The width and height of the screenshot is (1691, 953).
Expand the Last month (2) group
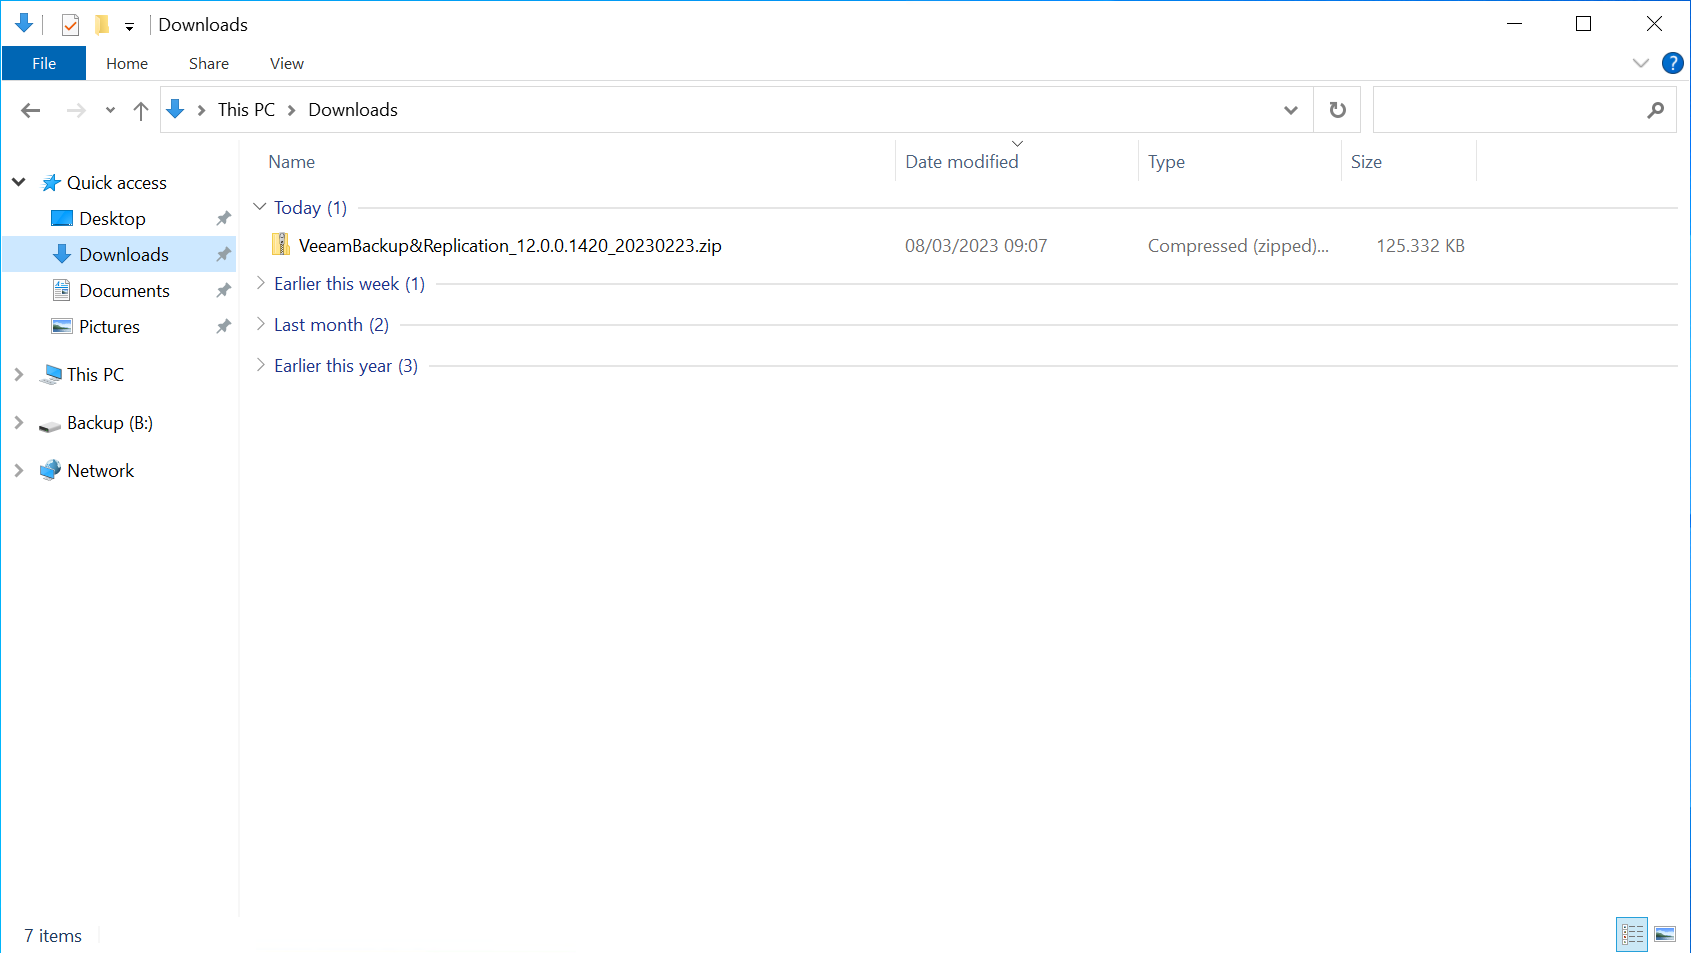click(x=260, y=324)
